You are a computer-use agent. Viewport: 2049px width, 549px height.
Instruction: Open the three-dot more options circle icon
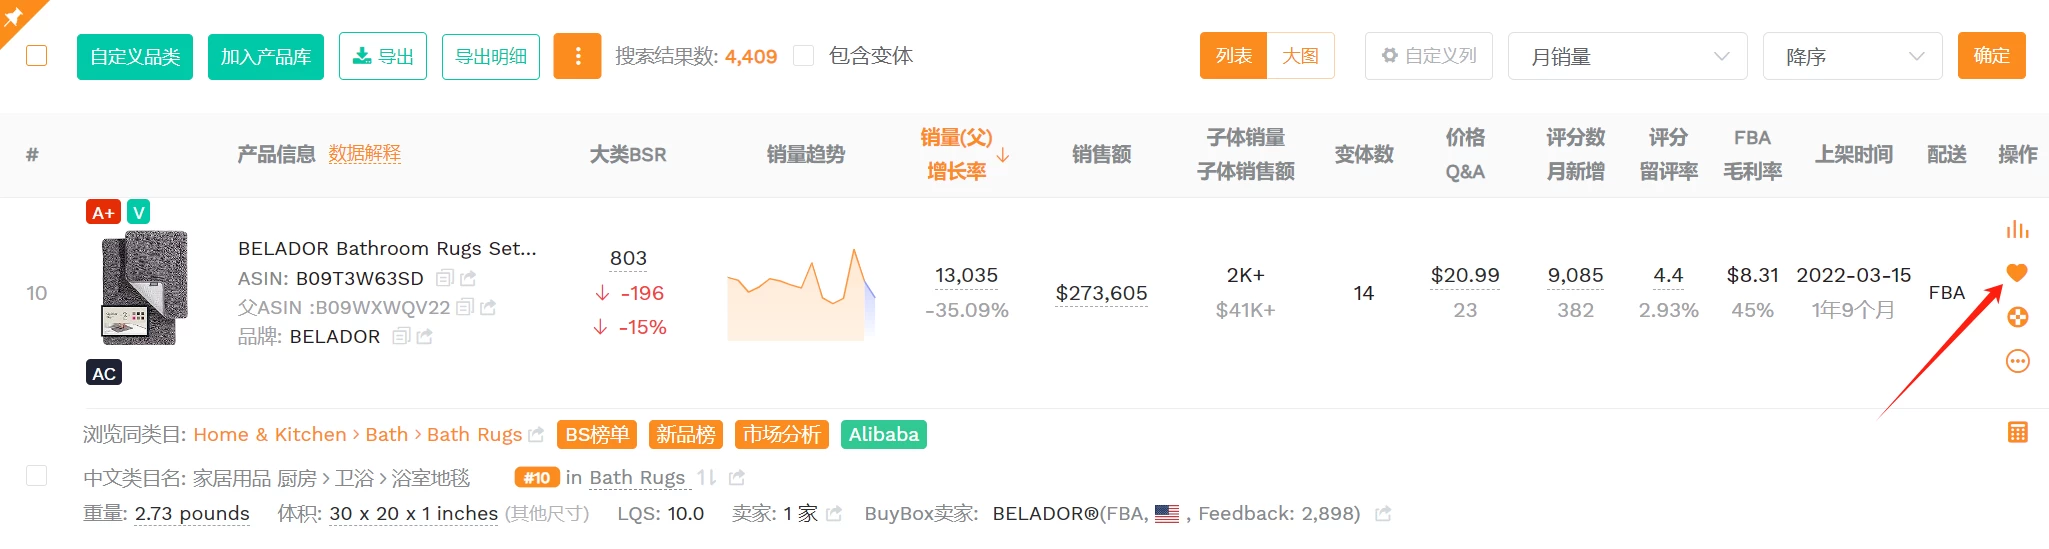[2017, 361]
